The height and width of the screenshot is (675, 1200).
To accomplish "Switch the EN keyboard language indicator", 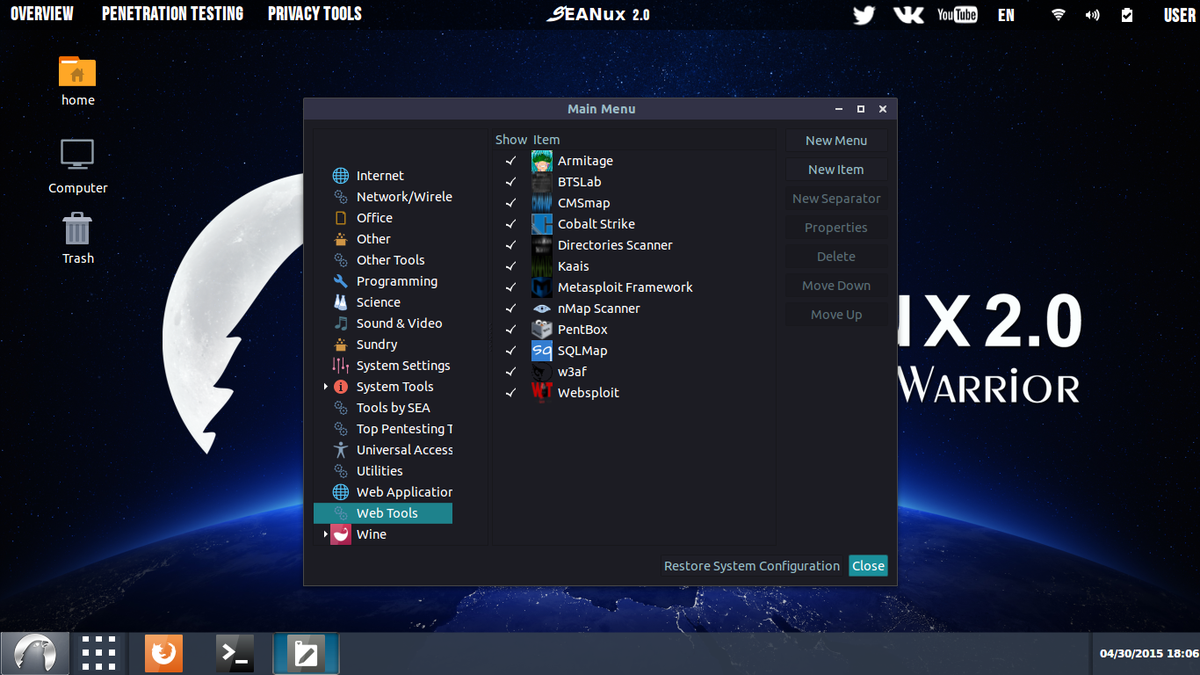I will pos(1006,15).
